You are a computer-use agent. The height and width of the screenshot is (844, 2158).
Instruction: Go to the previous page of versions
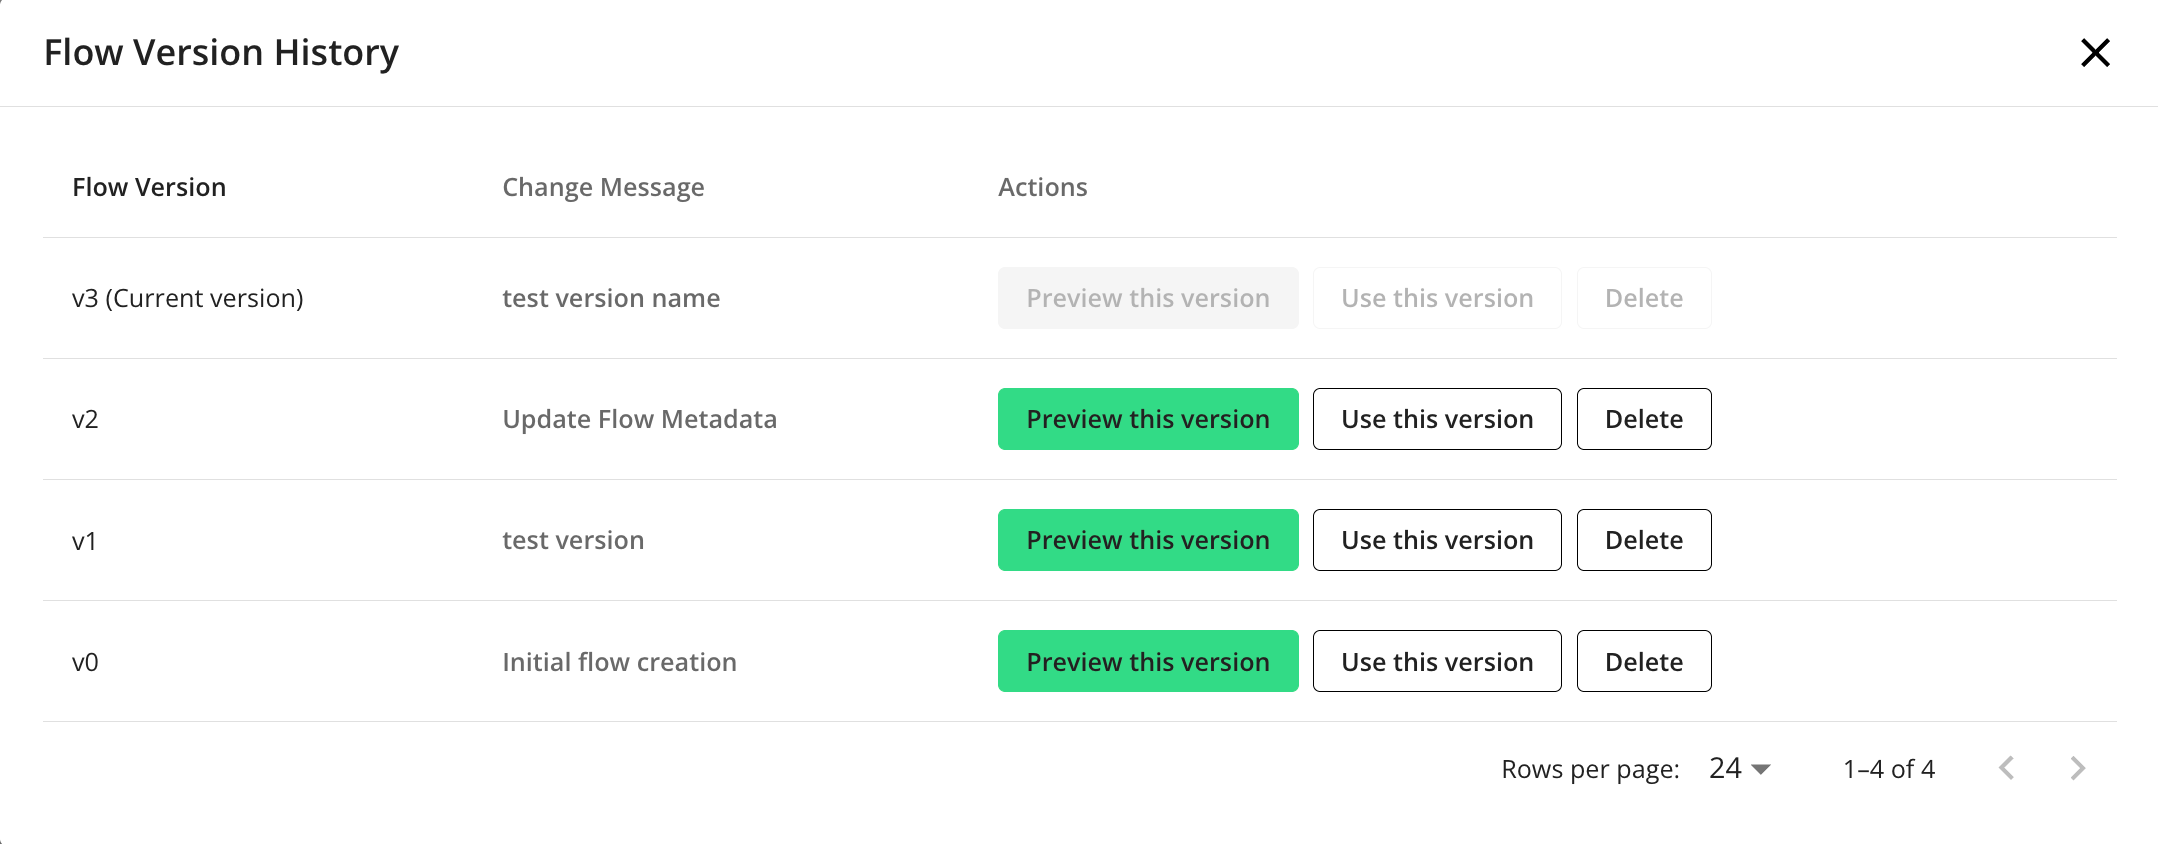(x=2006, y=768)
